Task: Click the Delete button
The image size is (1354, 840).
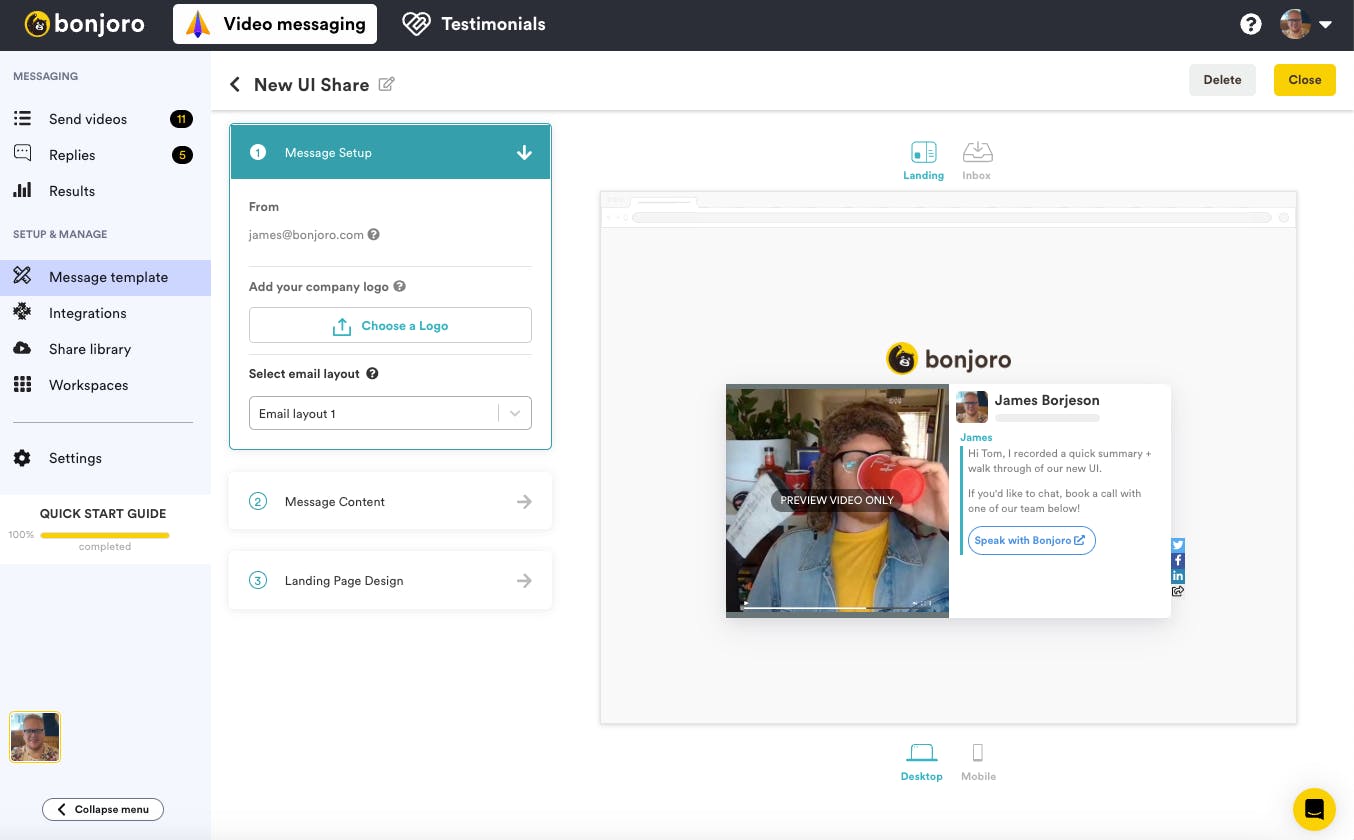Action: (1222, 80)
